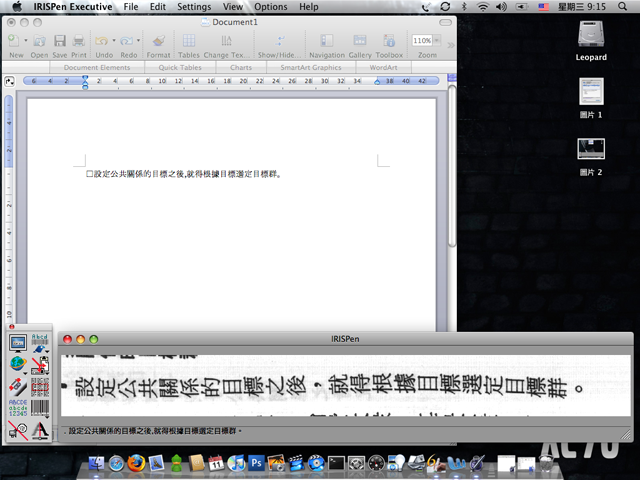Select the 圖片 1 desktop thumbnail
This screenshot has height=480, width=640.
[591, 91]
